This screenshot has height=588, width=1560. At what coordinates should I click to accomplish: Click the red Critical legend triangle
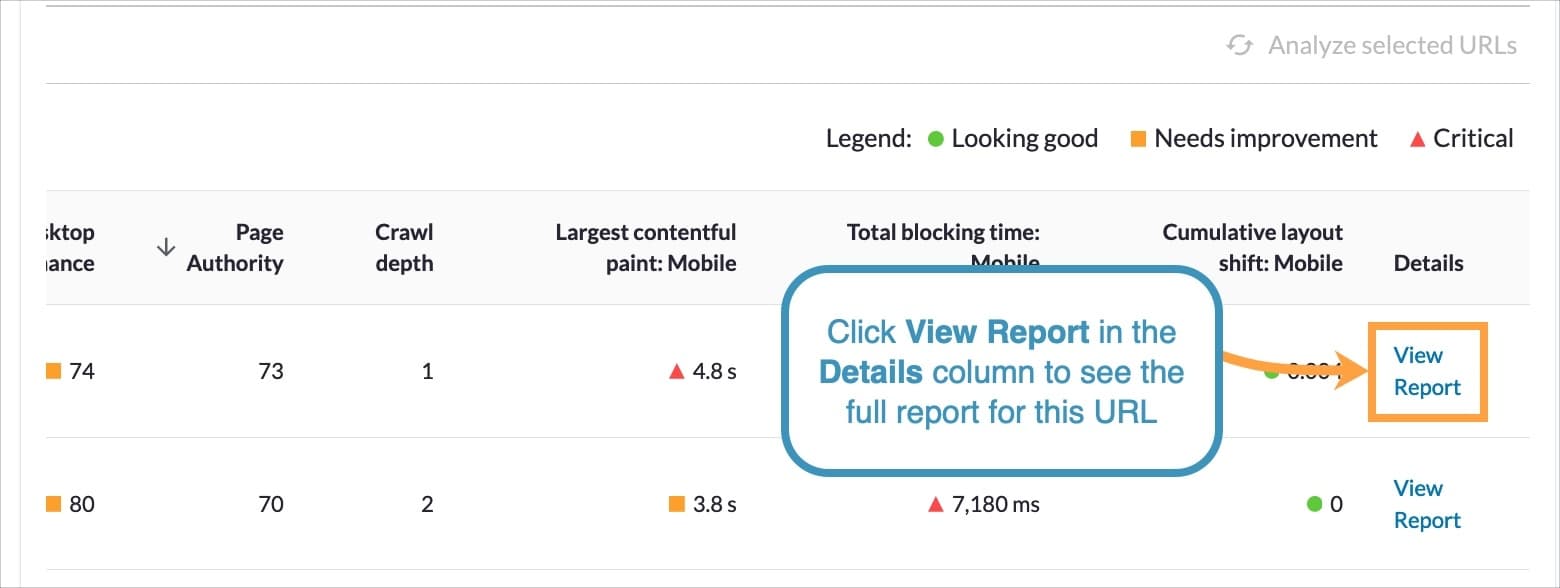[1417, 139]
